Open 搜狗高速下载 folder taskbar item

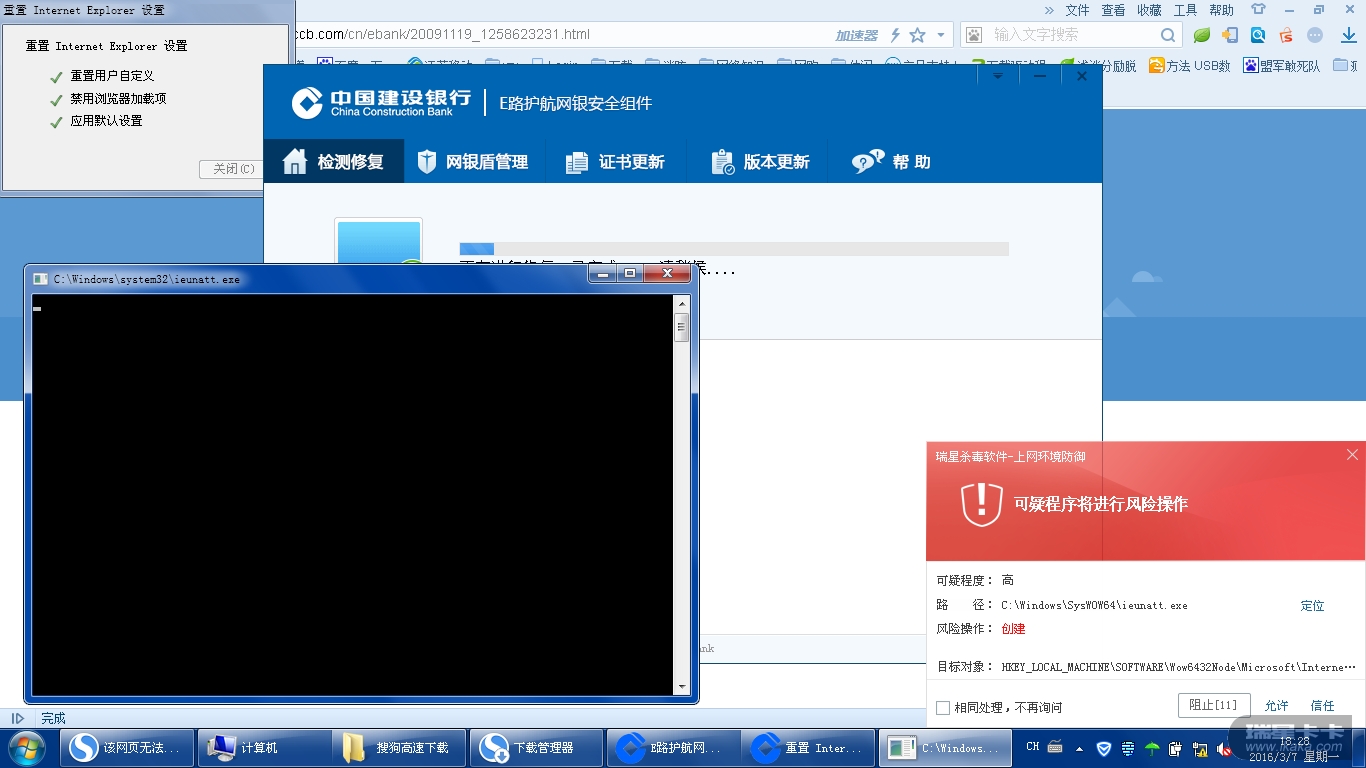400,748
